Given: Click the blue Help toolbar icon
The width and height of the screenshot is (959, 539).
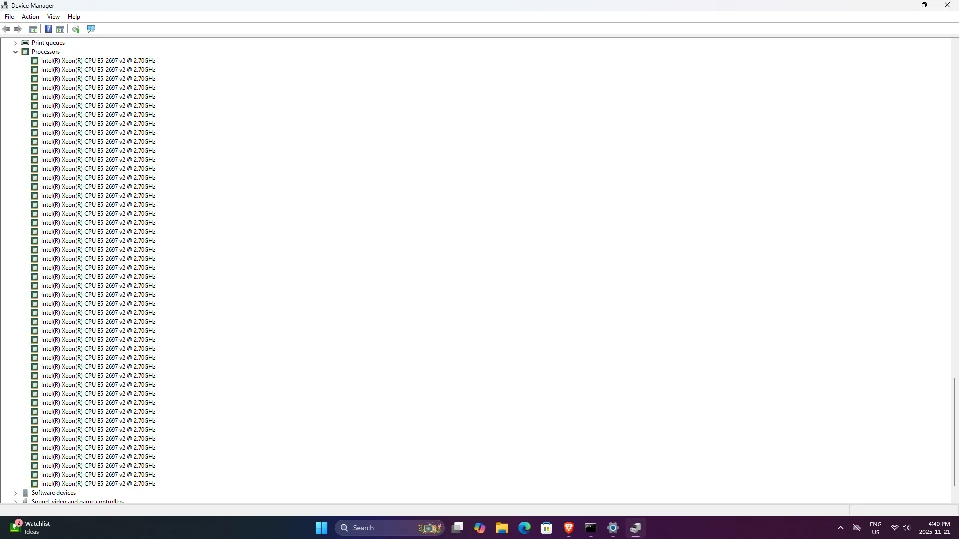Looking at the screenshot, I should click(x=47, y=29).
